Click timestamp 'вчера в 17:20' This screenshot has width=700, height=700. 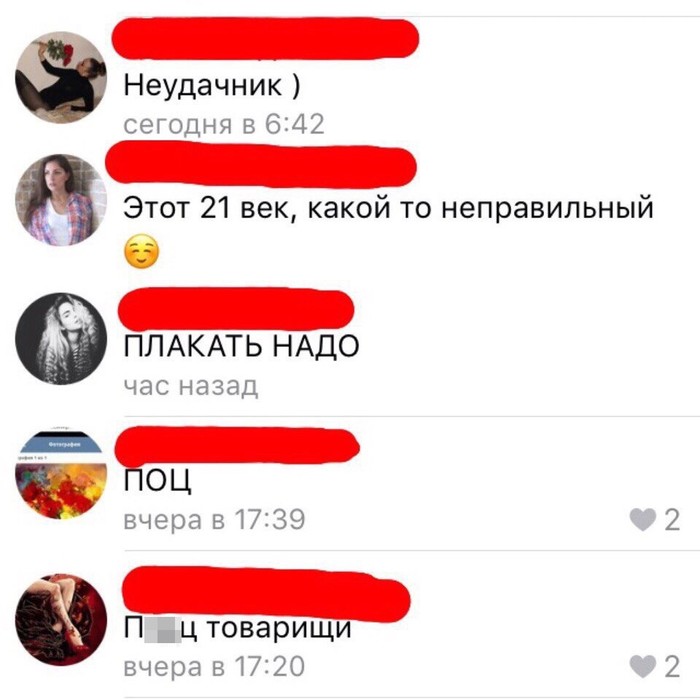(x=214, y=667)
